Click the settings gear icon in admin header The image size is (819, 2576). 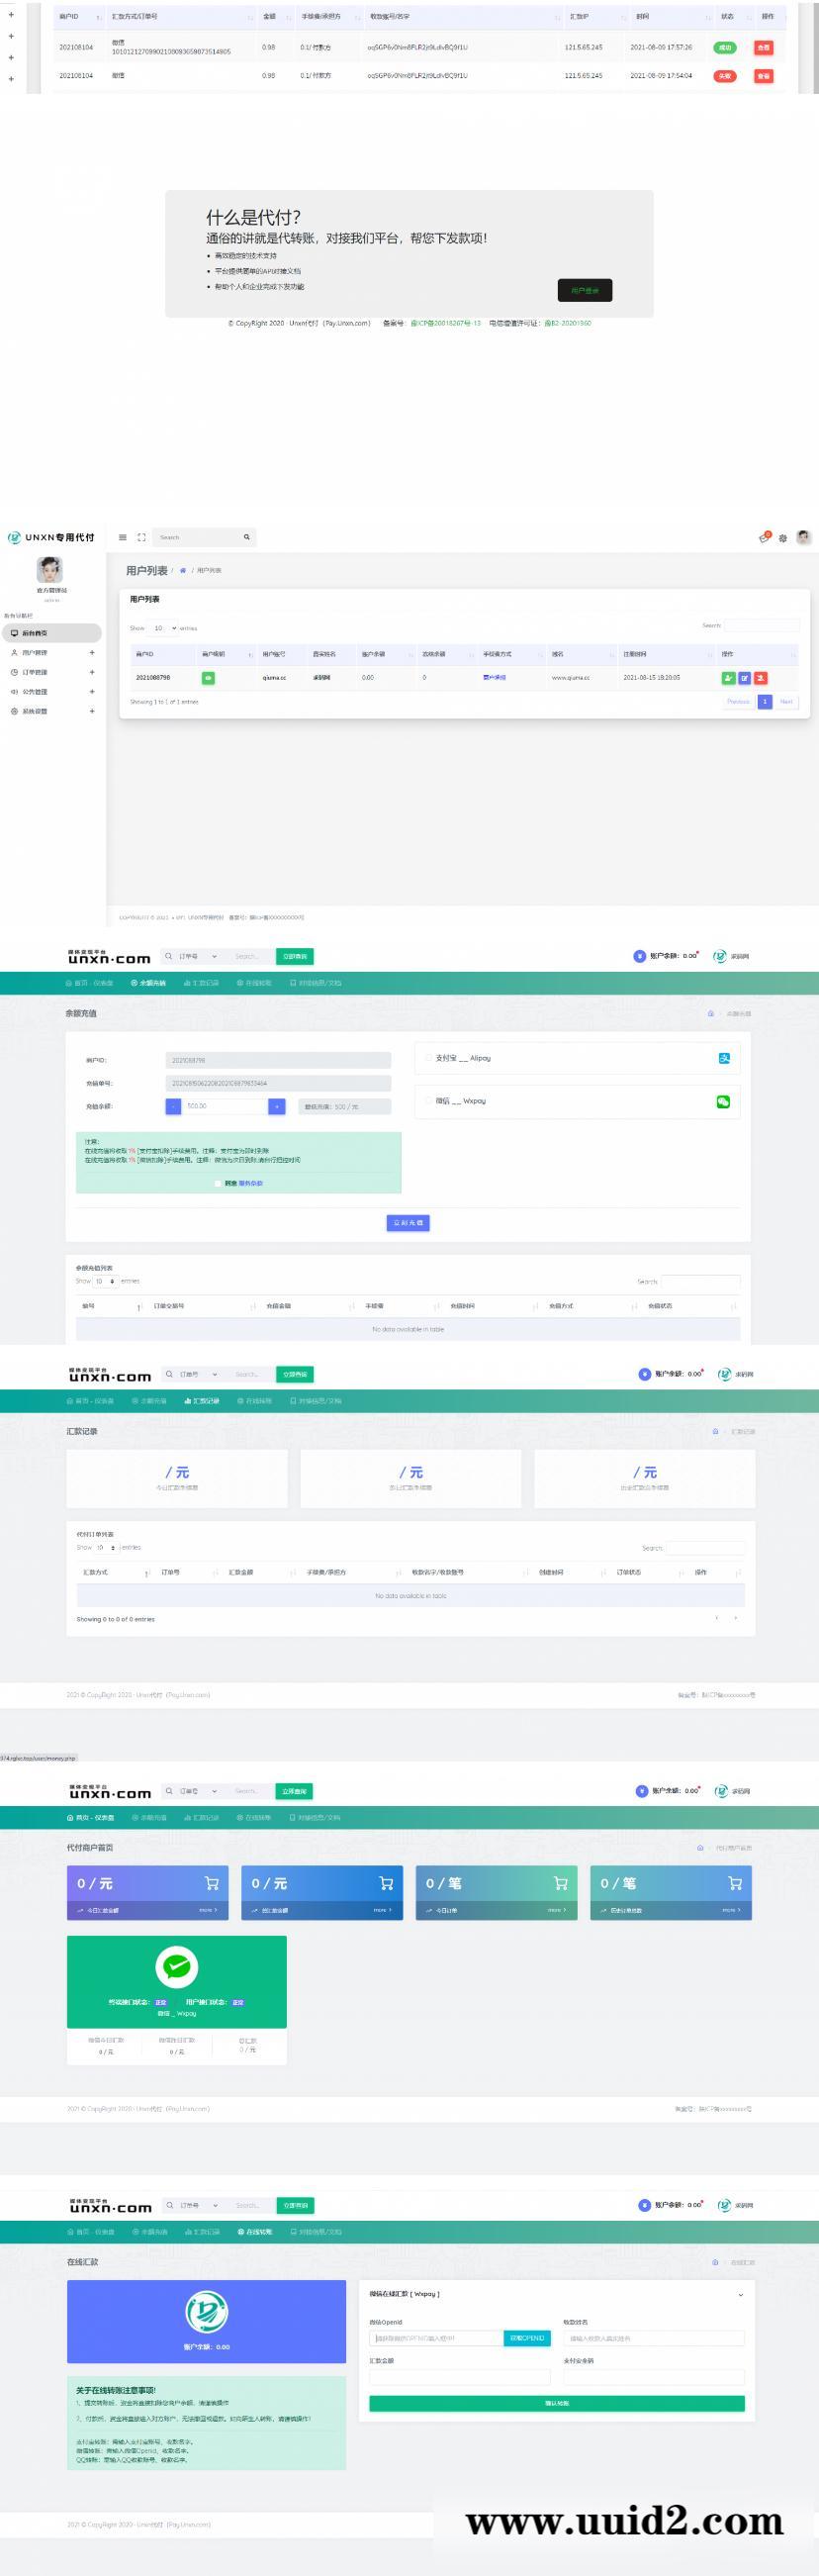tap(783, 538)
